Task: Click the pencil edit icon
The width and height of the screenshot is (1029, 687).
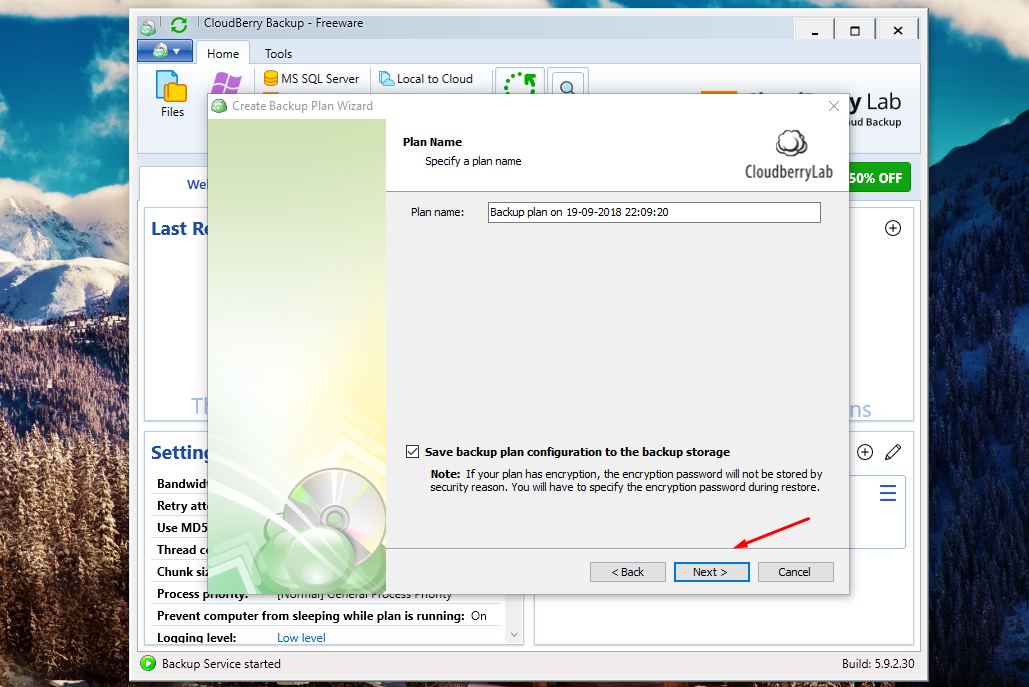Action: click(893, 452)
